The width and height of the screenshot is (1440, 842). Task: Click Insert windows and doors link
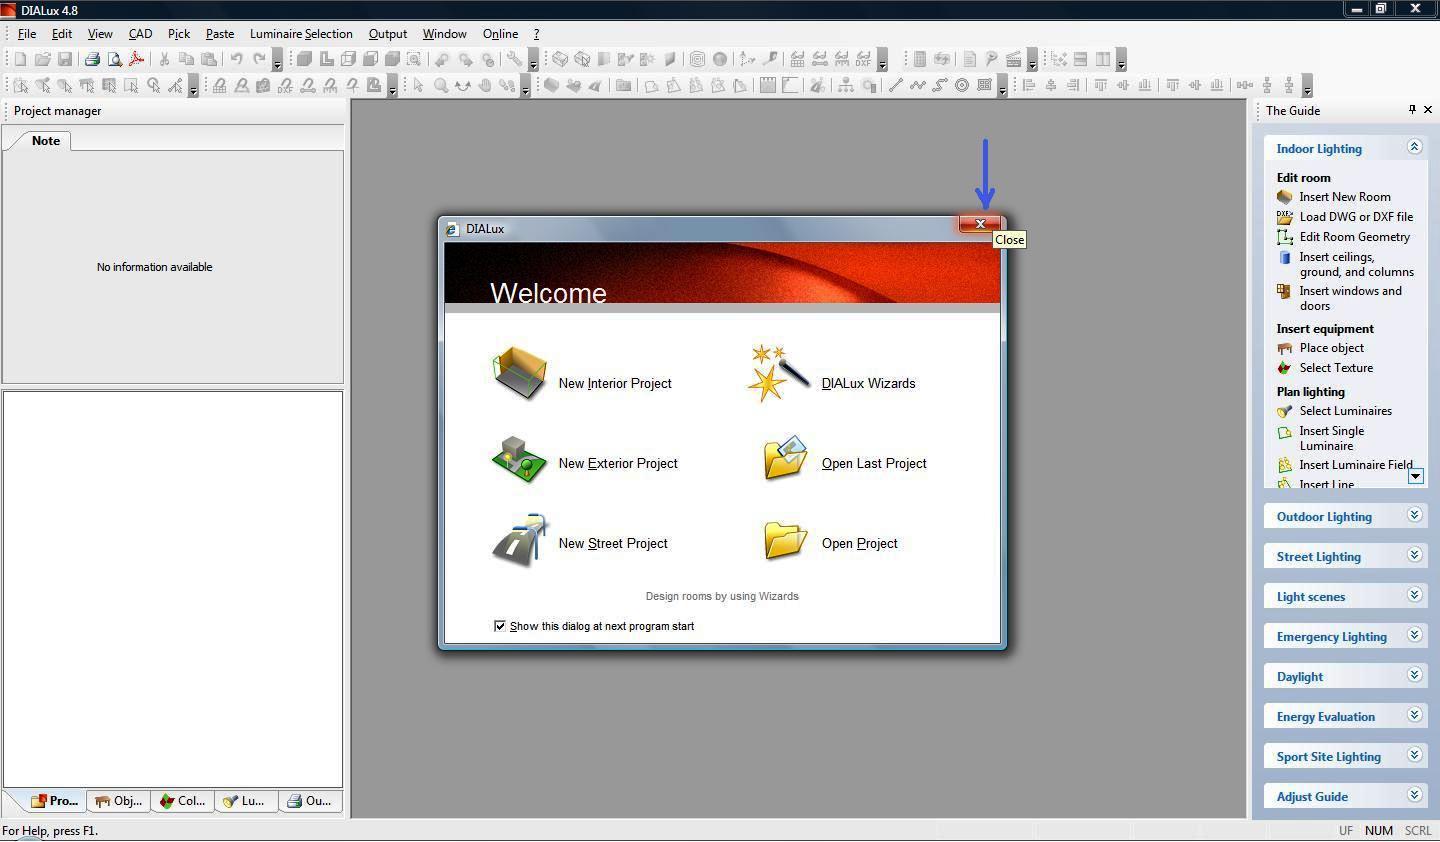(x=1350, y=298)
